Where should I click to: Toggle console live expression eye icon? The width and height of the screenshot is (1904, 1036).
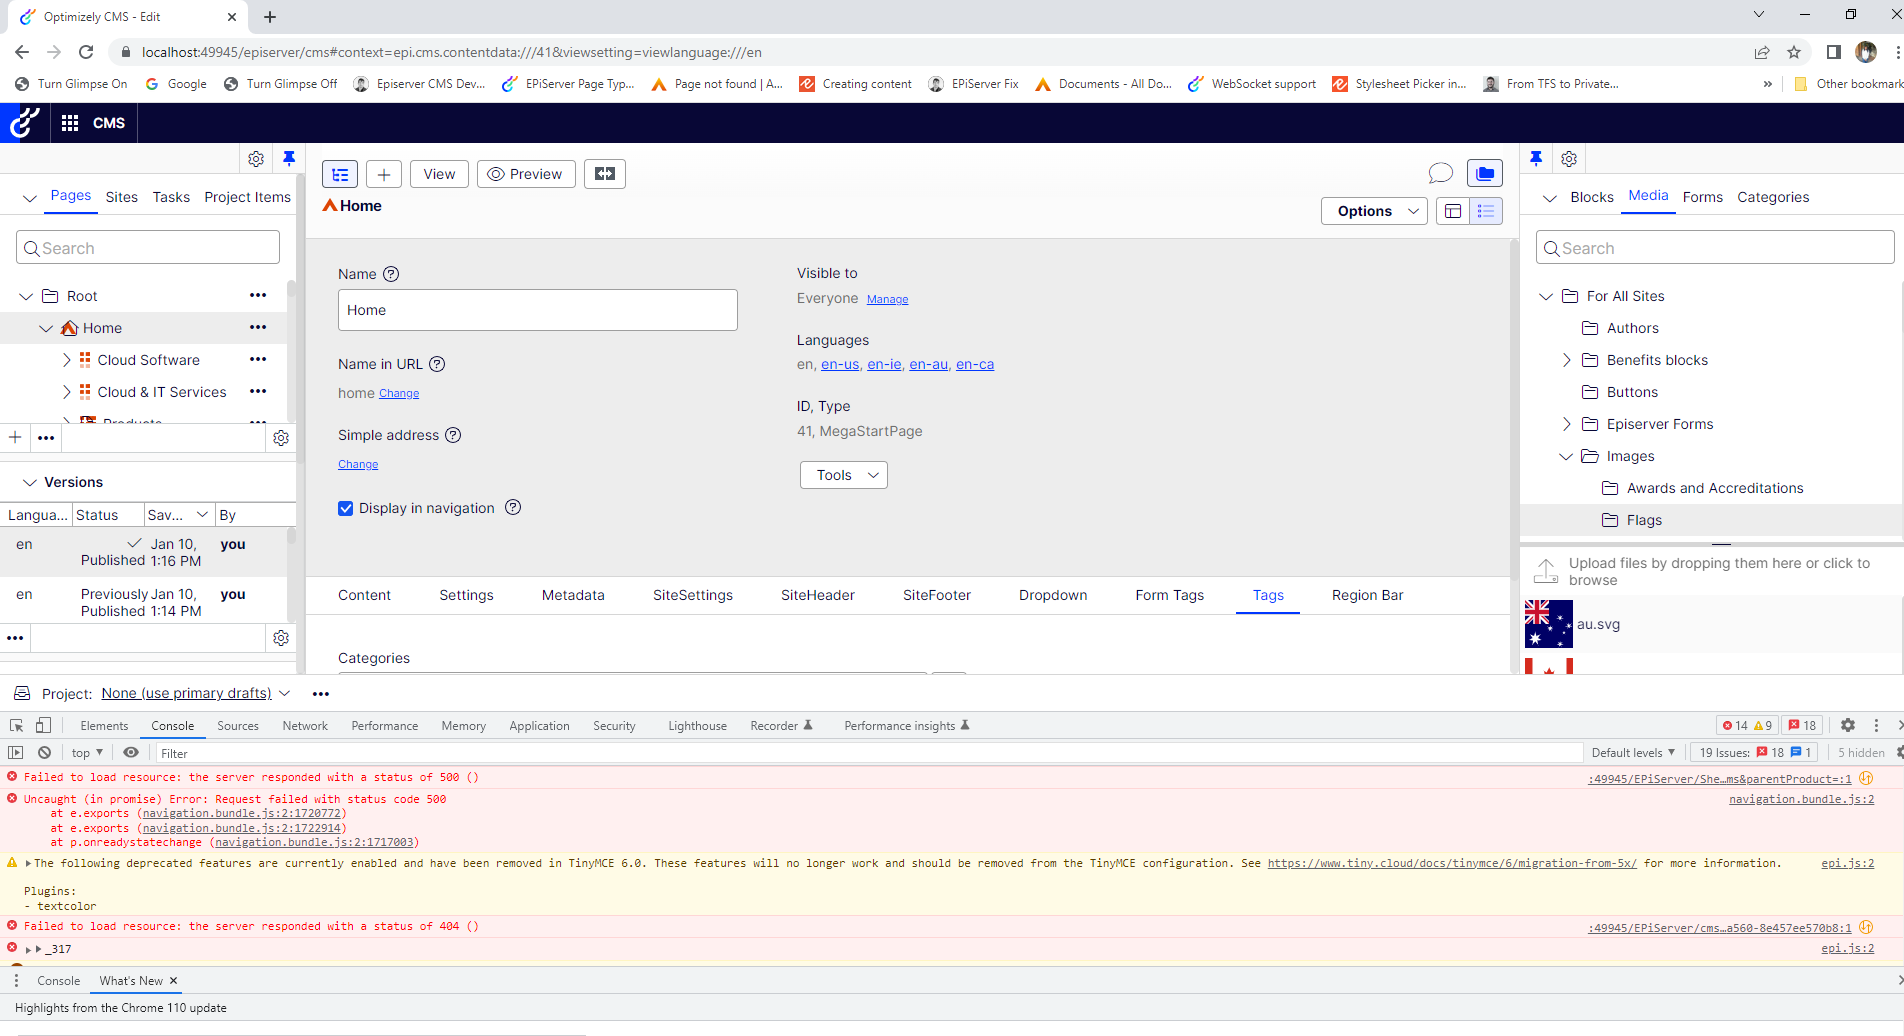[x=131, y=753]
